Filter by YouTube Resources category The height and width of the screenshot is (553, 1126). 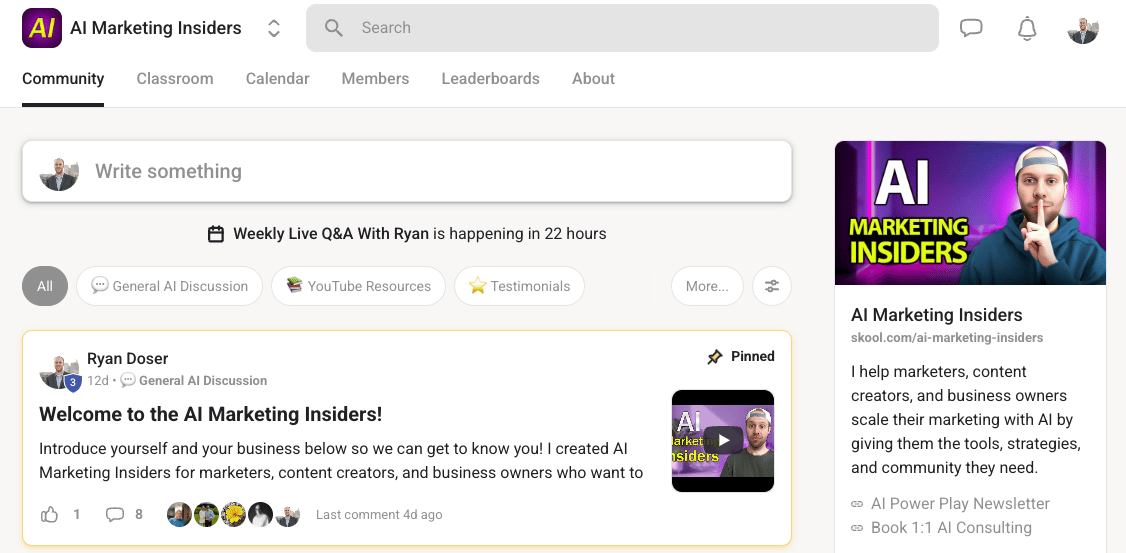(358, 286)
